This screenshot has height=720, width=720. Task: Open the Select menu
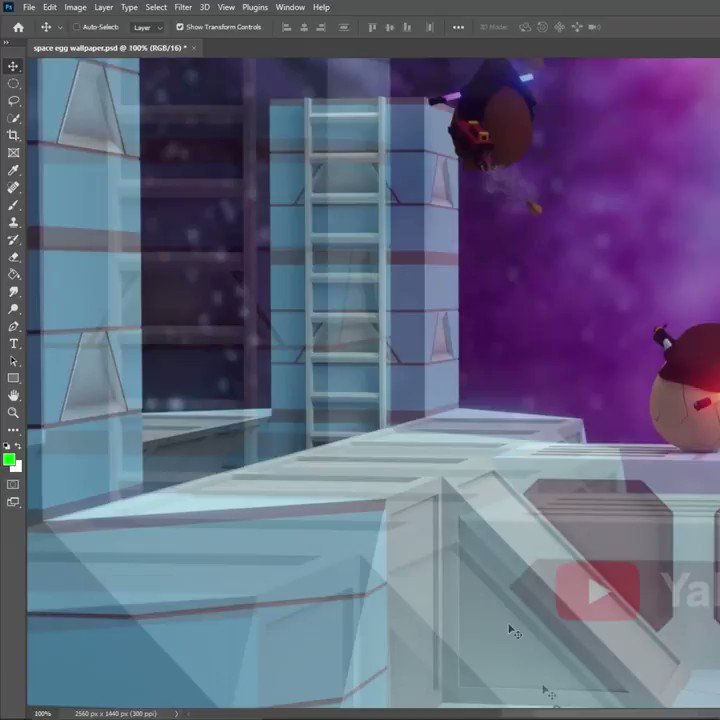[156, 7]
